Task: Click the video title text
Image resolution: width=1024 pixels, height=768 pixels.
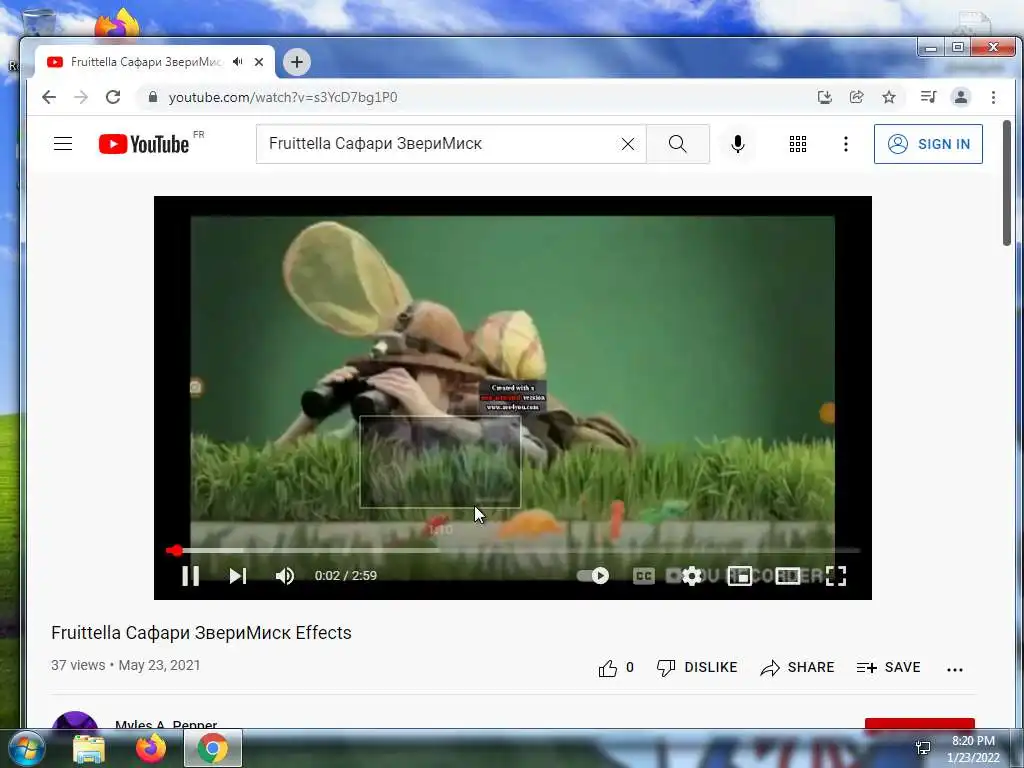Action: pos(201,633)
